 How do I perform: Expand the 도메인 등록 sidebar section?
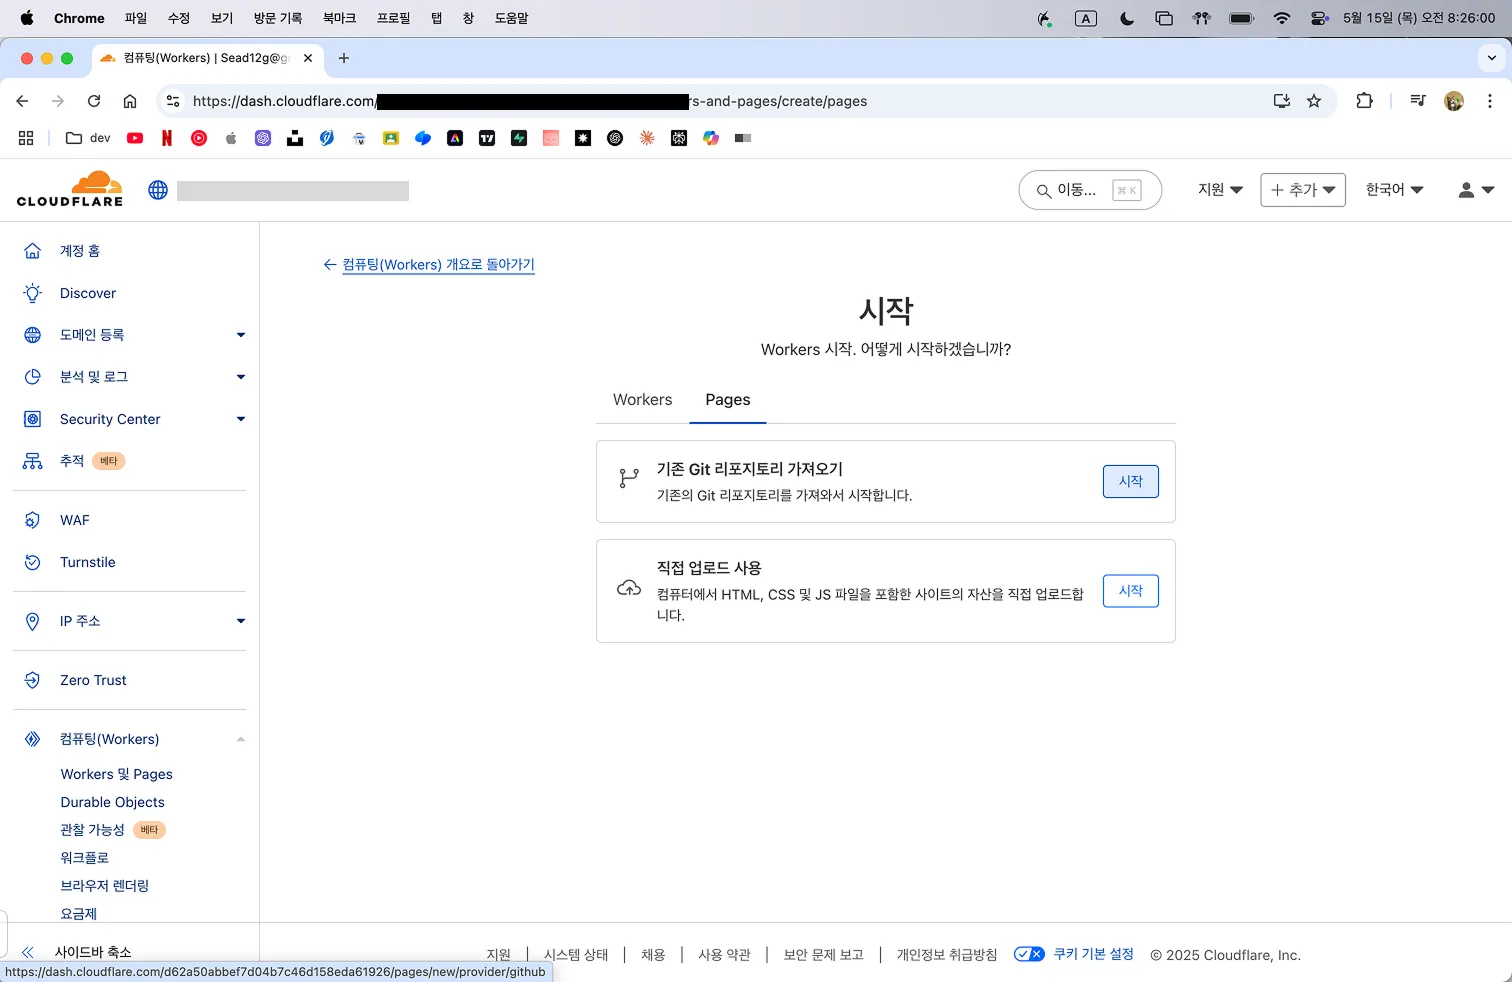(240, 335)
